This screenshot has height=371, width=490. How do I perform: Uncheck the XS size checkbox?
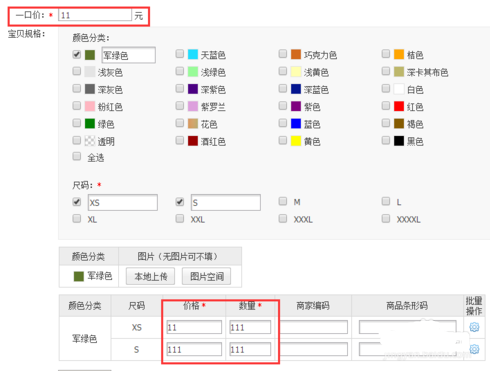pos(77,202)
